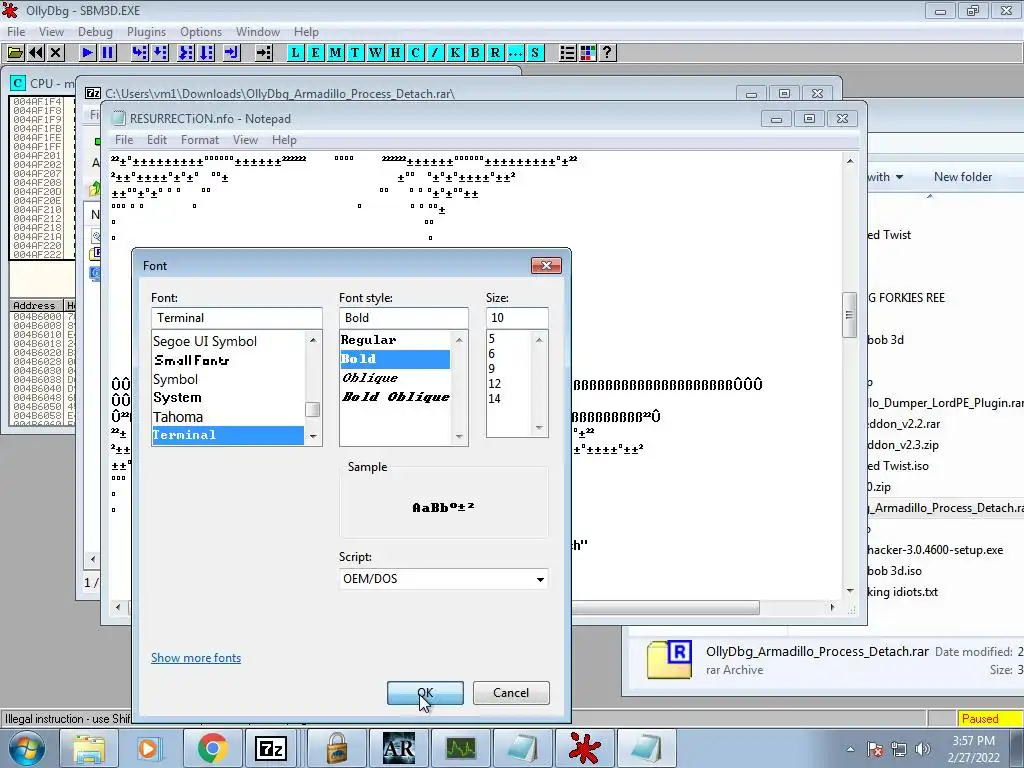Viewport: 1024px width, 768px height.
Task: Select font size 12
Action: tap(494, 384)
